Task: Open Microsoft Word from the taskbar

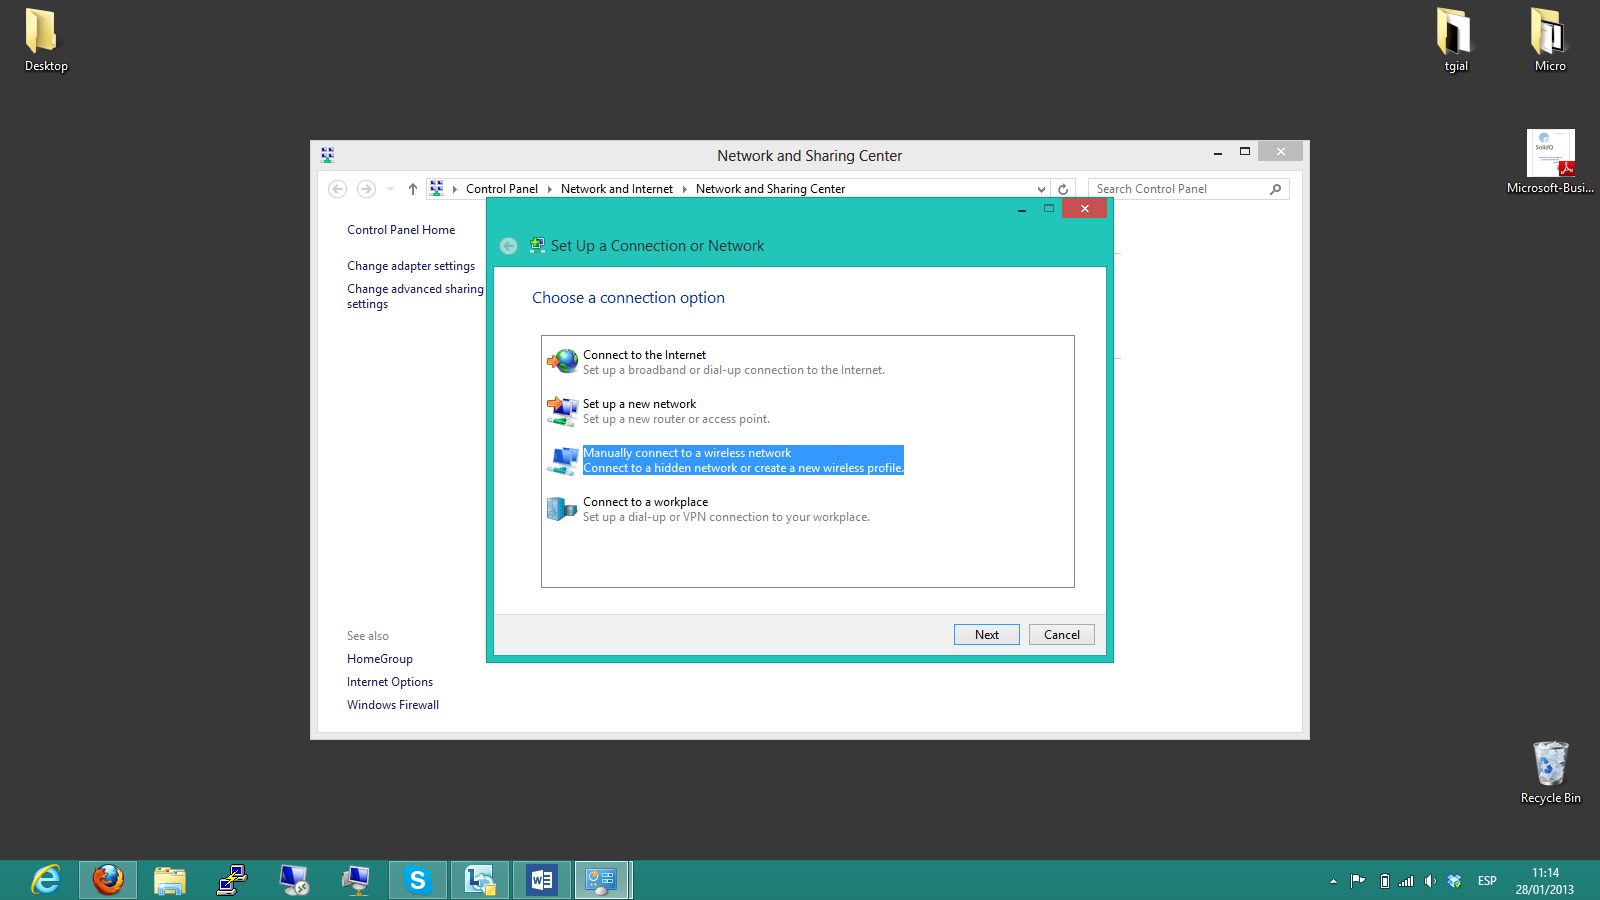Action: tap(541, 880)
